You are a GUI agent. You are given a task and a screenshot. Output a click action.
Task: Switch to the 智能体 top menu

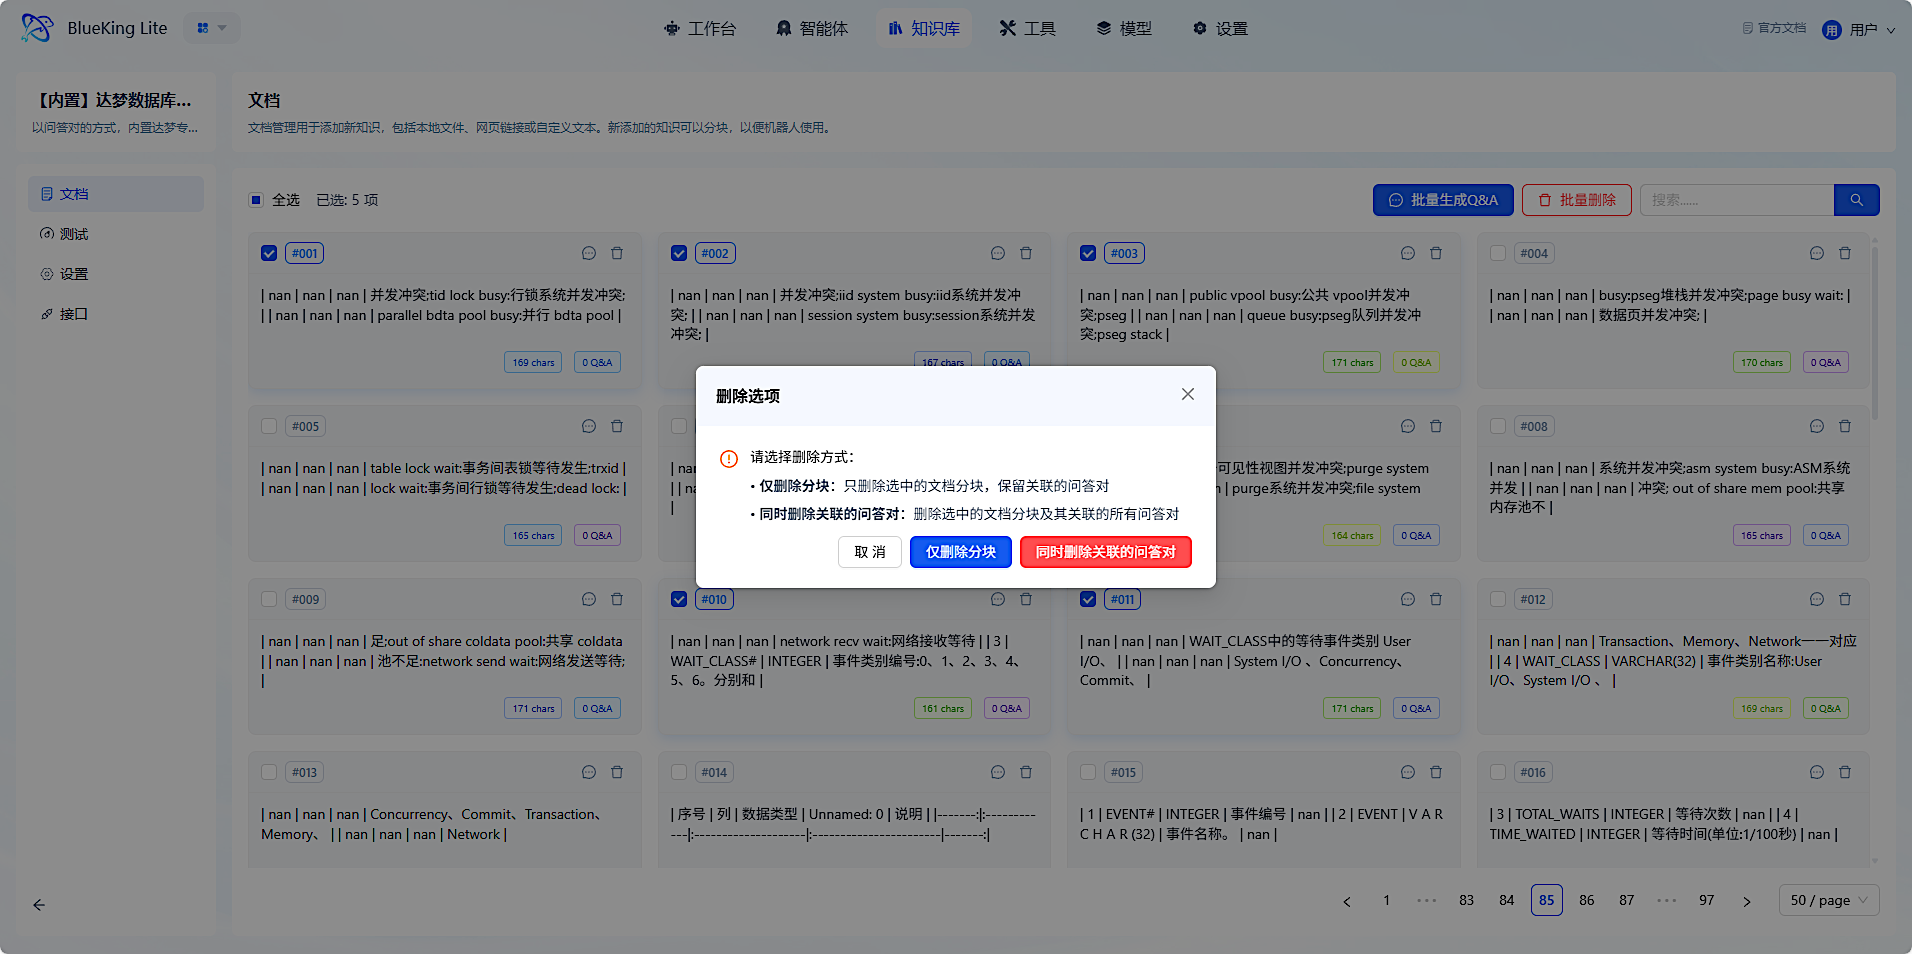(812, 29)
